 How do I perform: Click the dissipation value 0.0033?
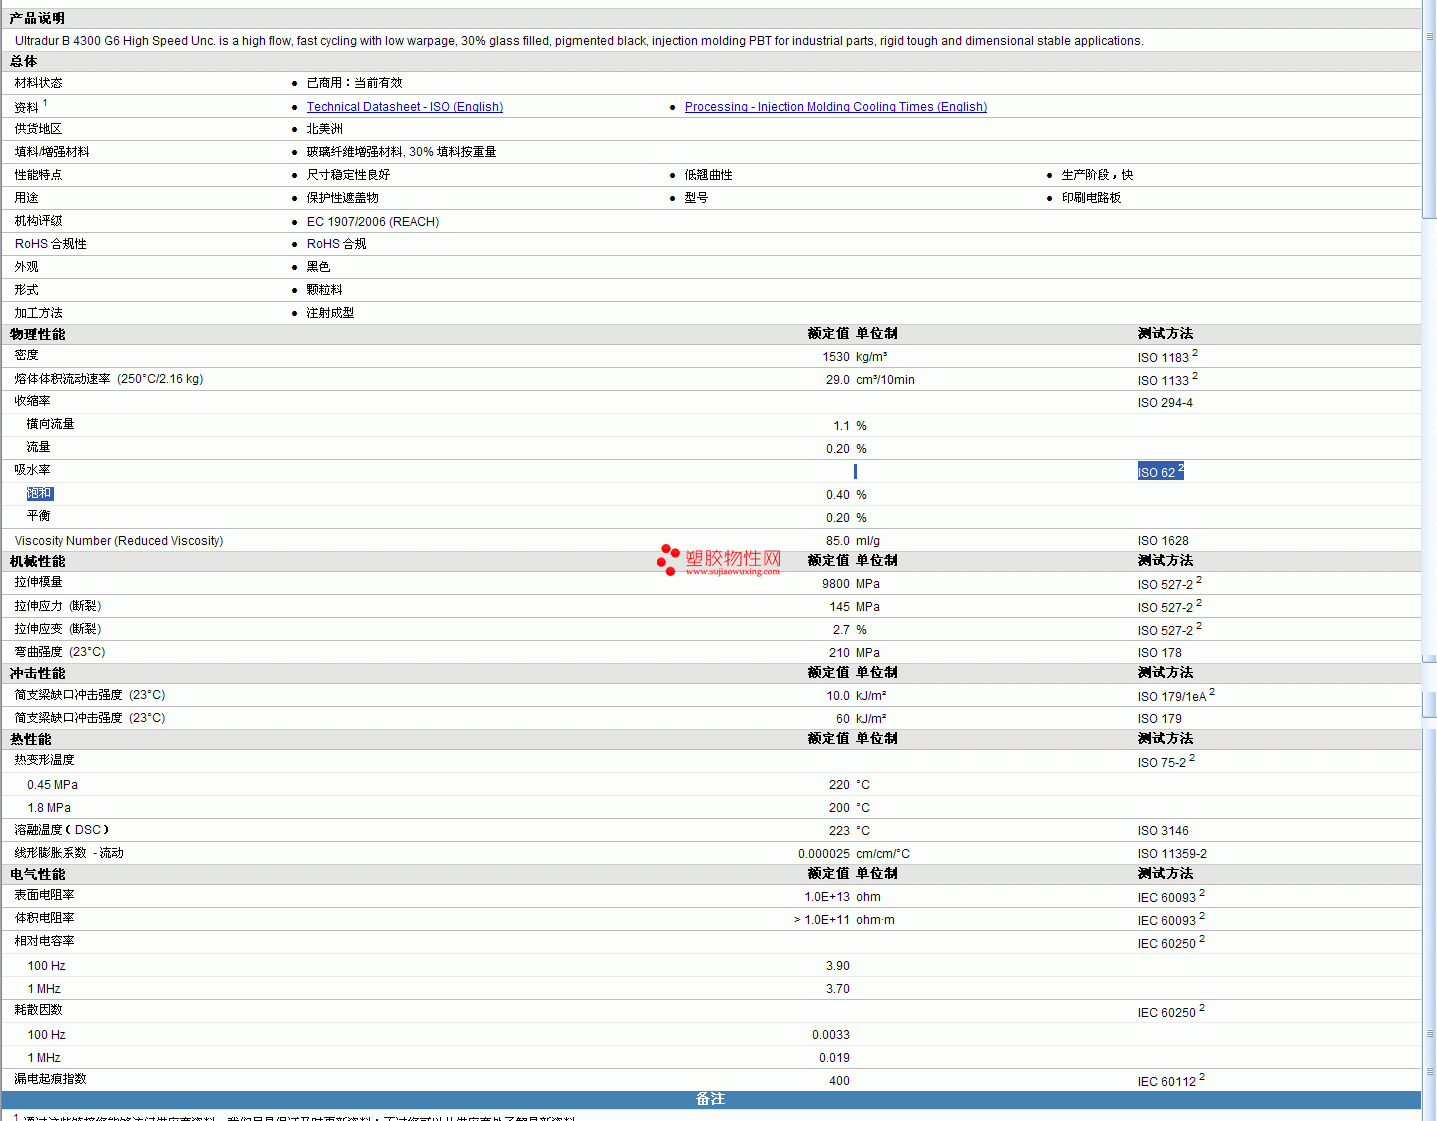(831, 1035)
